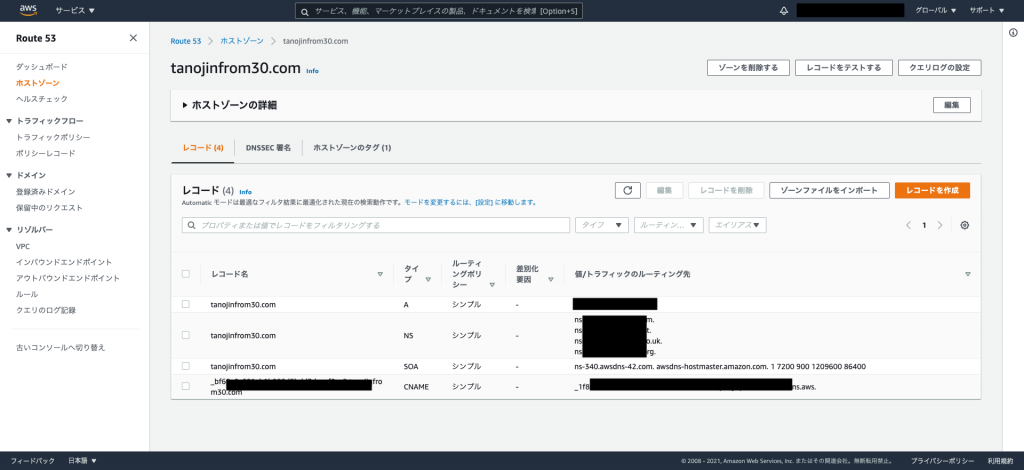Go to previous page of records

908,225
